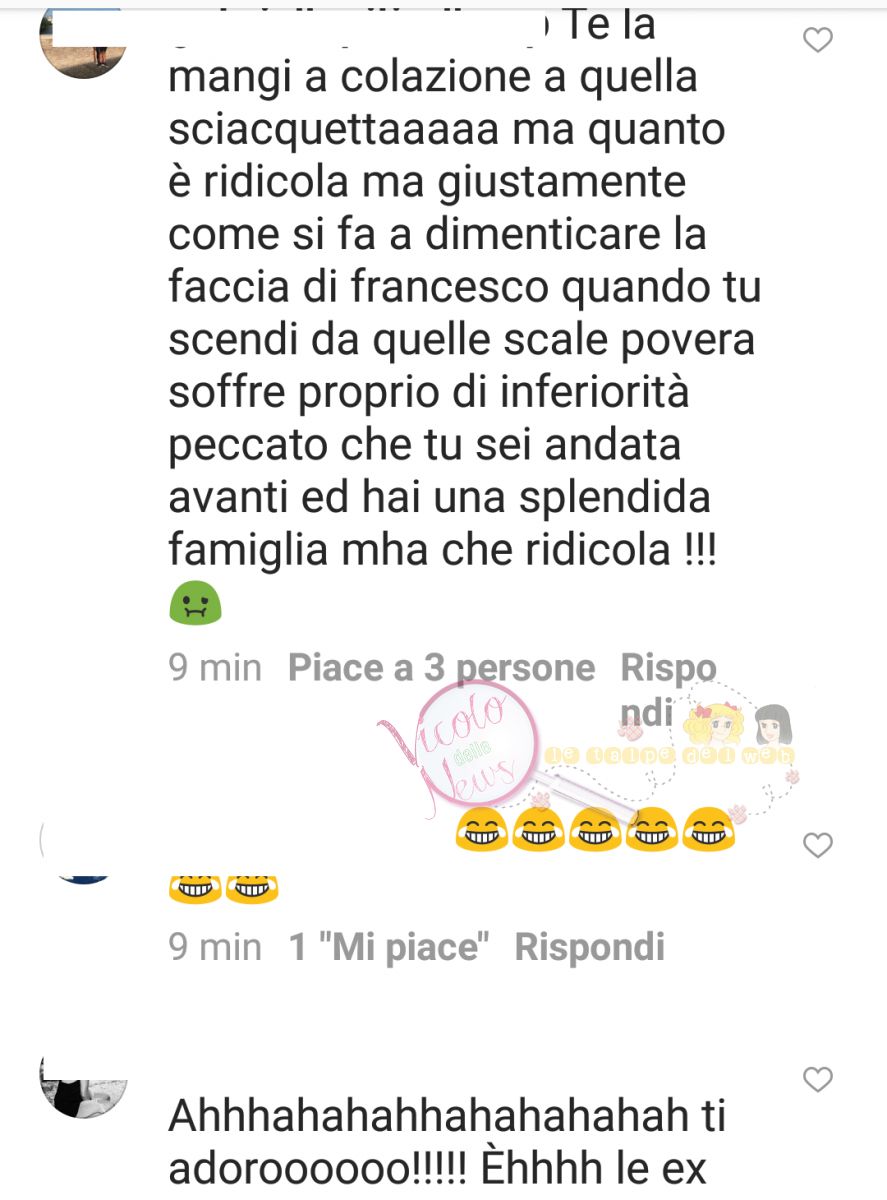Tap the "9 min" timestamp beside 1 "Mi piace"
Image resolution: width=887 pixels, height=1200 pixels.
pos(215,946)
